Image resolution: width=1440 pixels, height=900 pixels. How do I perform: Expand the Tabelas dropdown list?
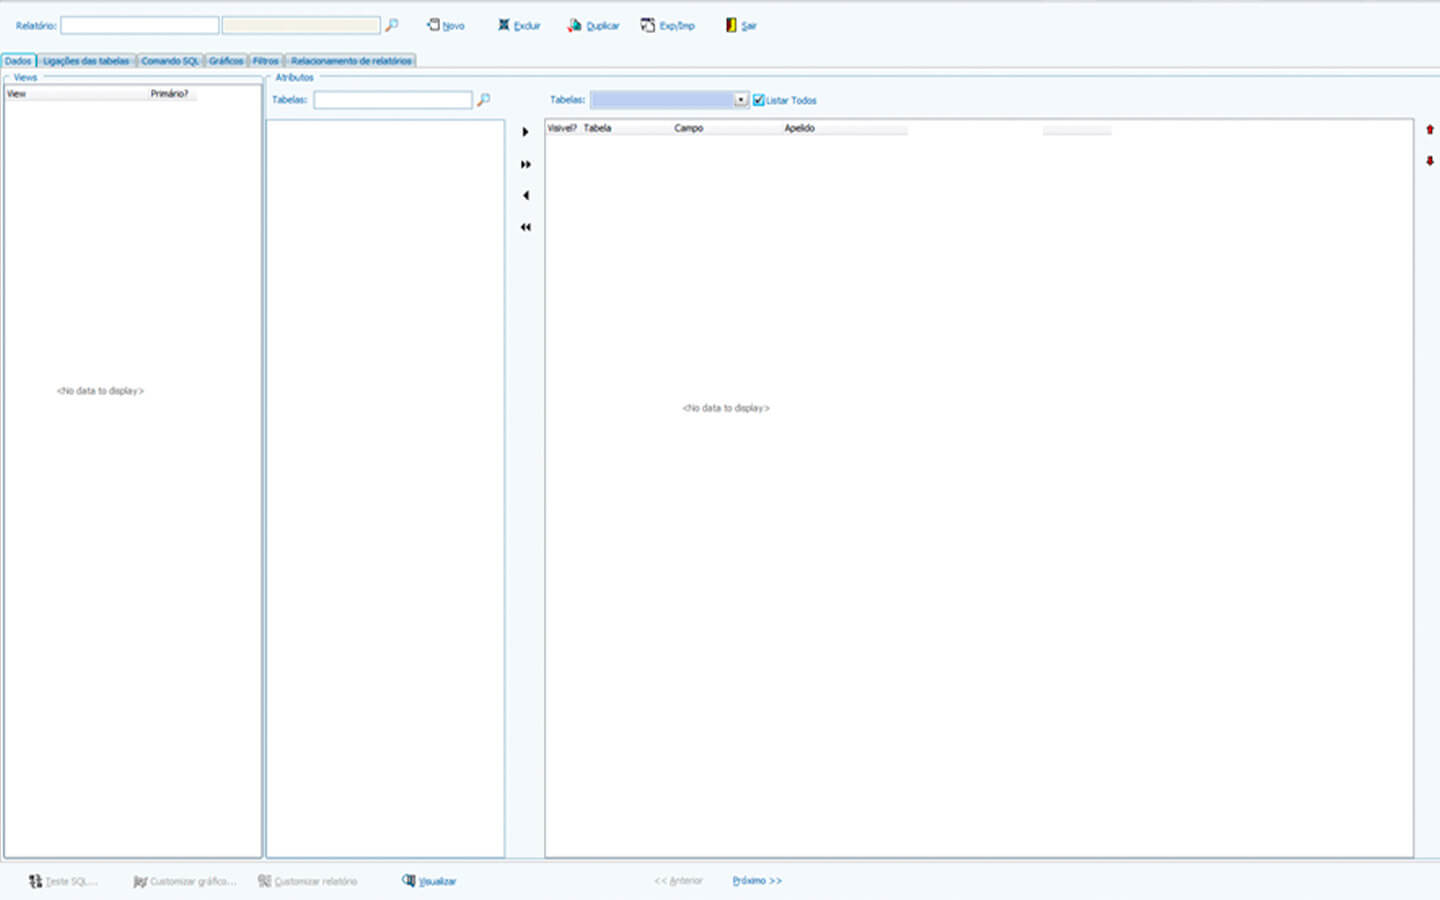(x=741, y=100)
